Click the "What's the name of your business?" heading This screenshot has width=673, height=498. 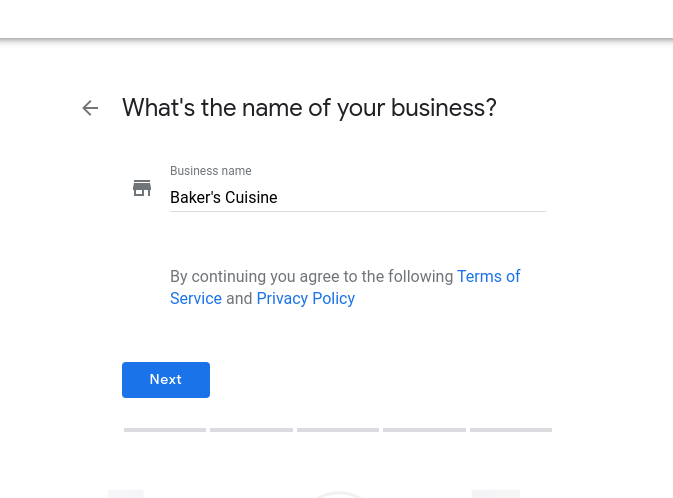click(x=309, y=108)
